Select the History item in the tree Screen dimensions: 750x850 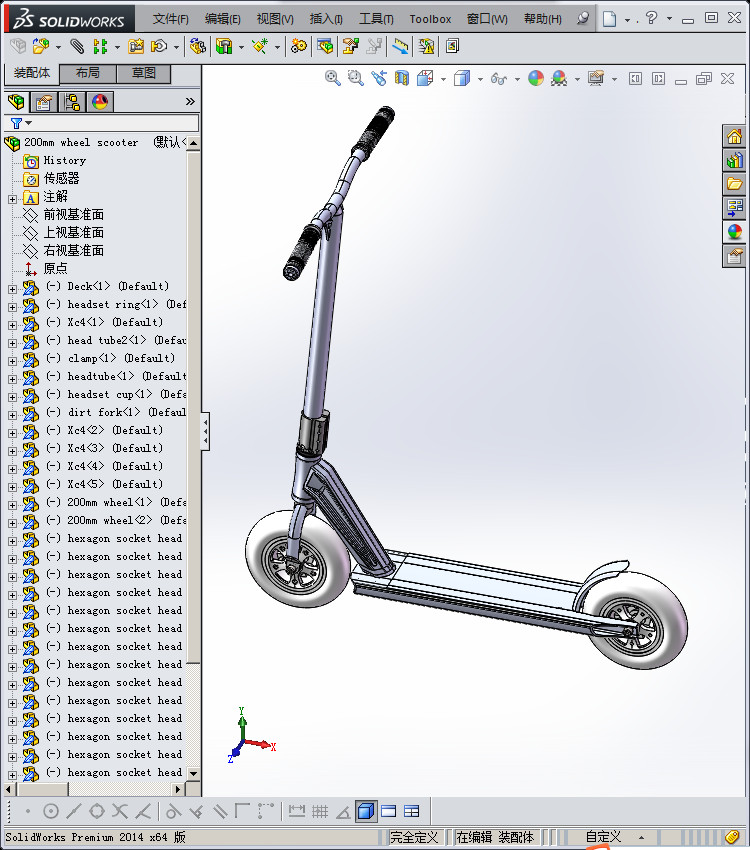[x=64, y=160]
